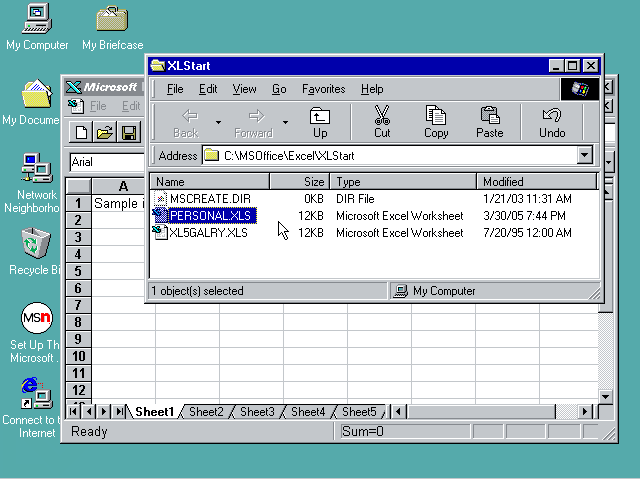This screenshot has height=480, width=640.
Task: Switch to Sheet2 tab
Action: pos(206,412)
